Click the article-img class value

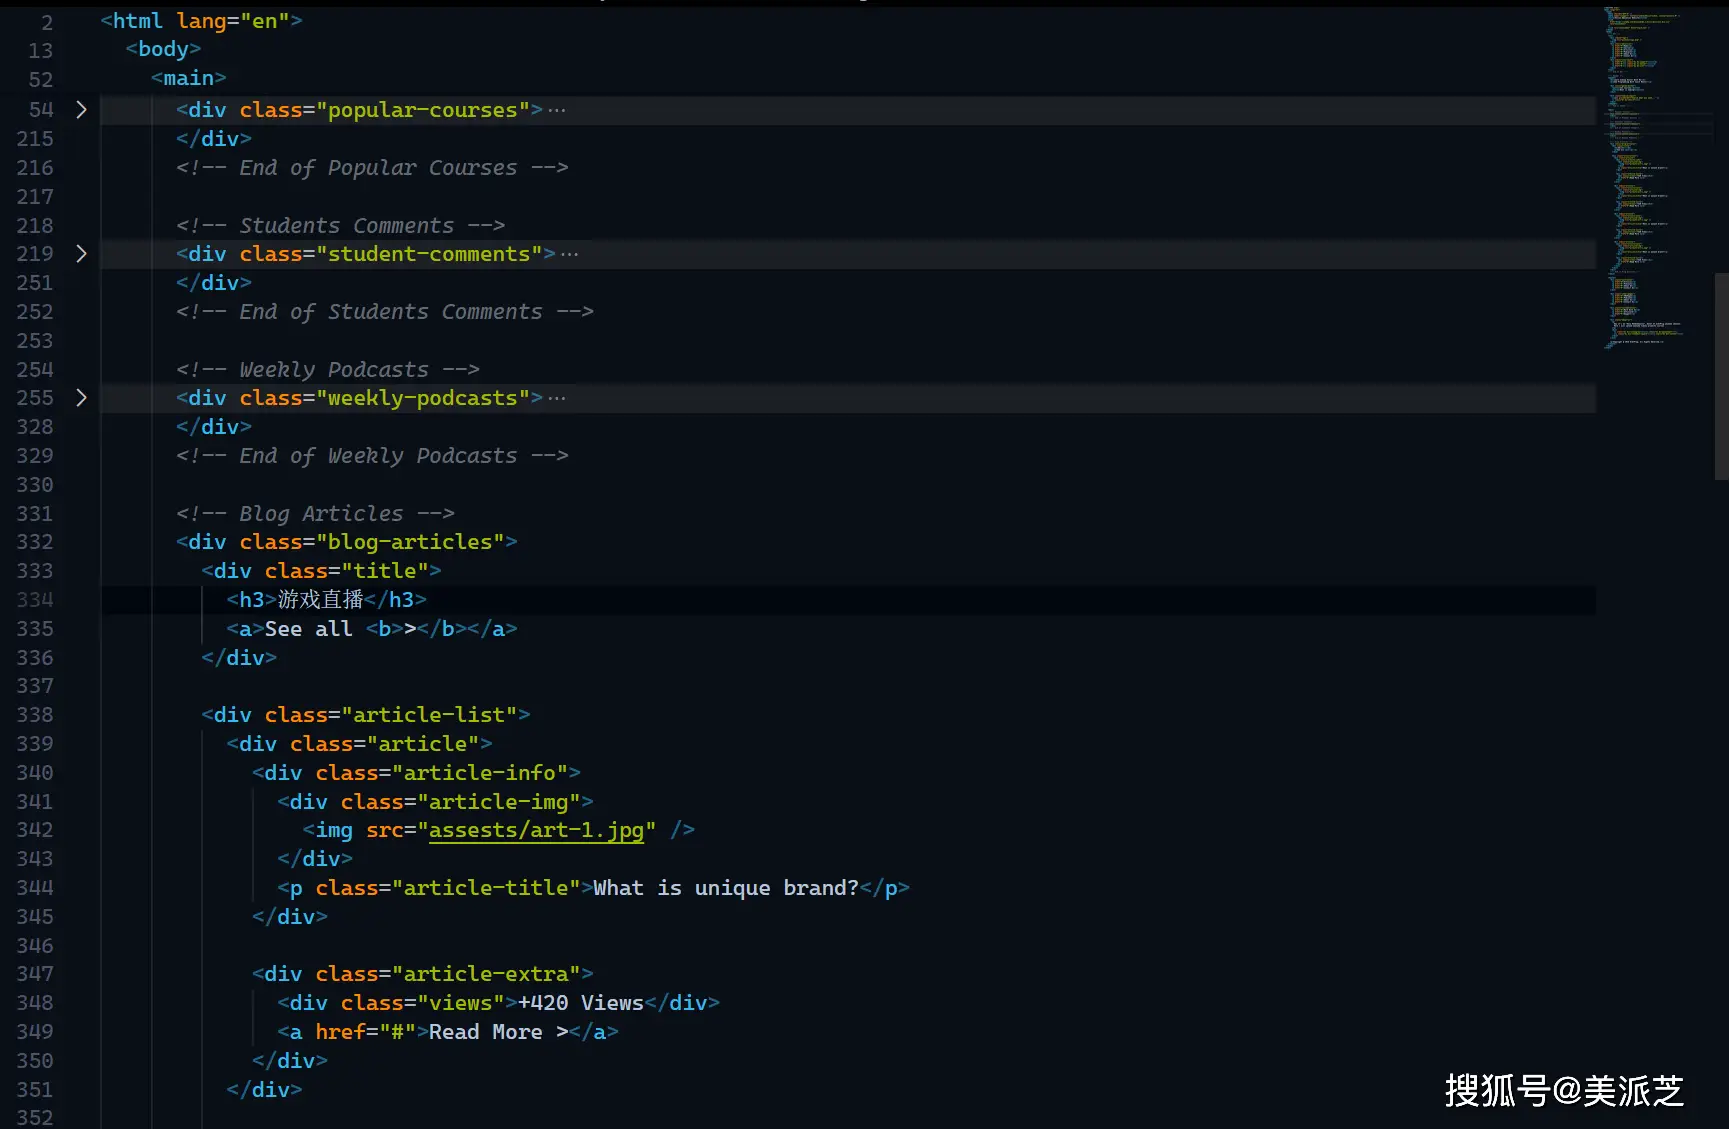point(499,802)
